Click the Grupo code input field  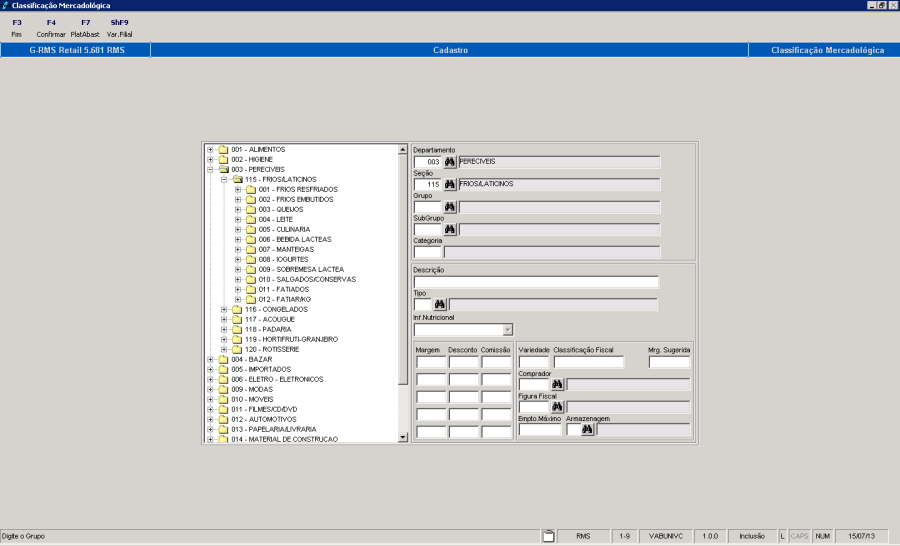[x=428, y=207]
